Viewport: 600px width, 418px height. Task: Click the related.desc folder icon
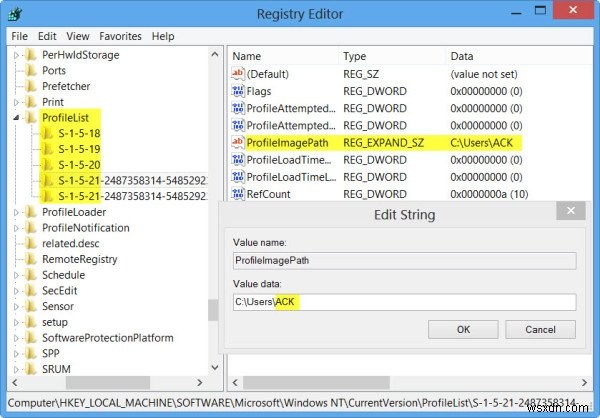31,243
